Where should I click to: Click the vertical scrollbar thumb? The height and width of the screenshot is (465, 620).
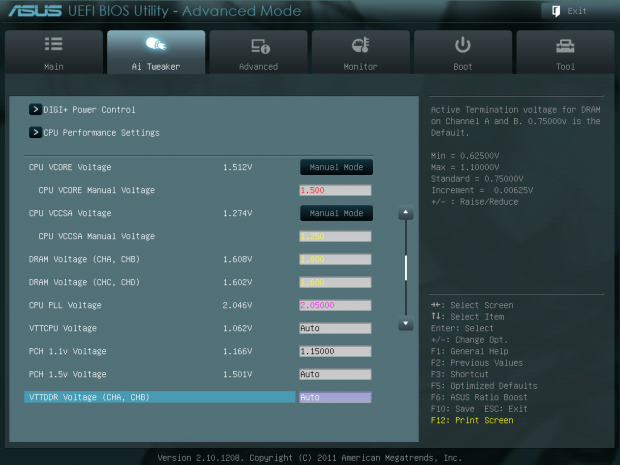[x=406, y=268]
